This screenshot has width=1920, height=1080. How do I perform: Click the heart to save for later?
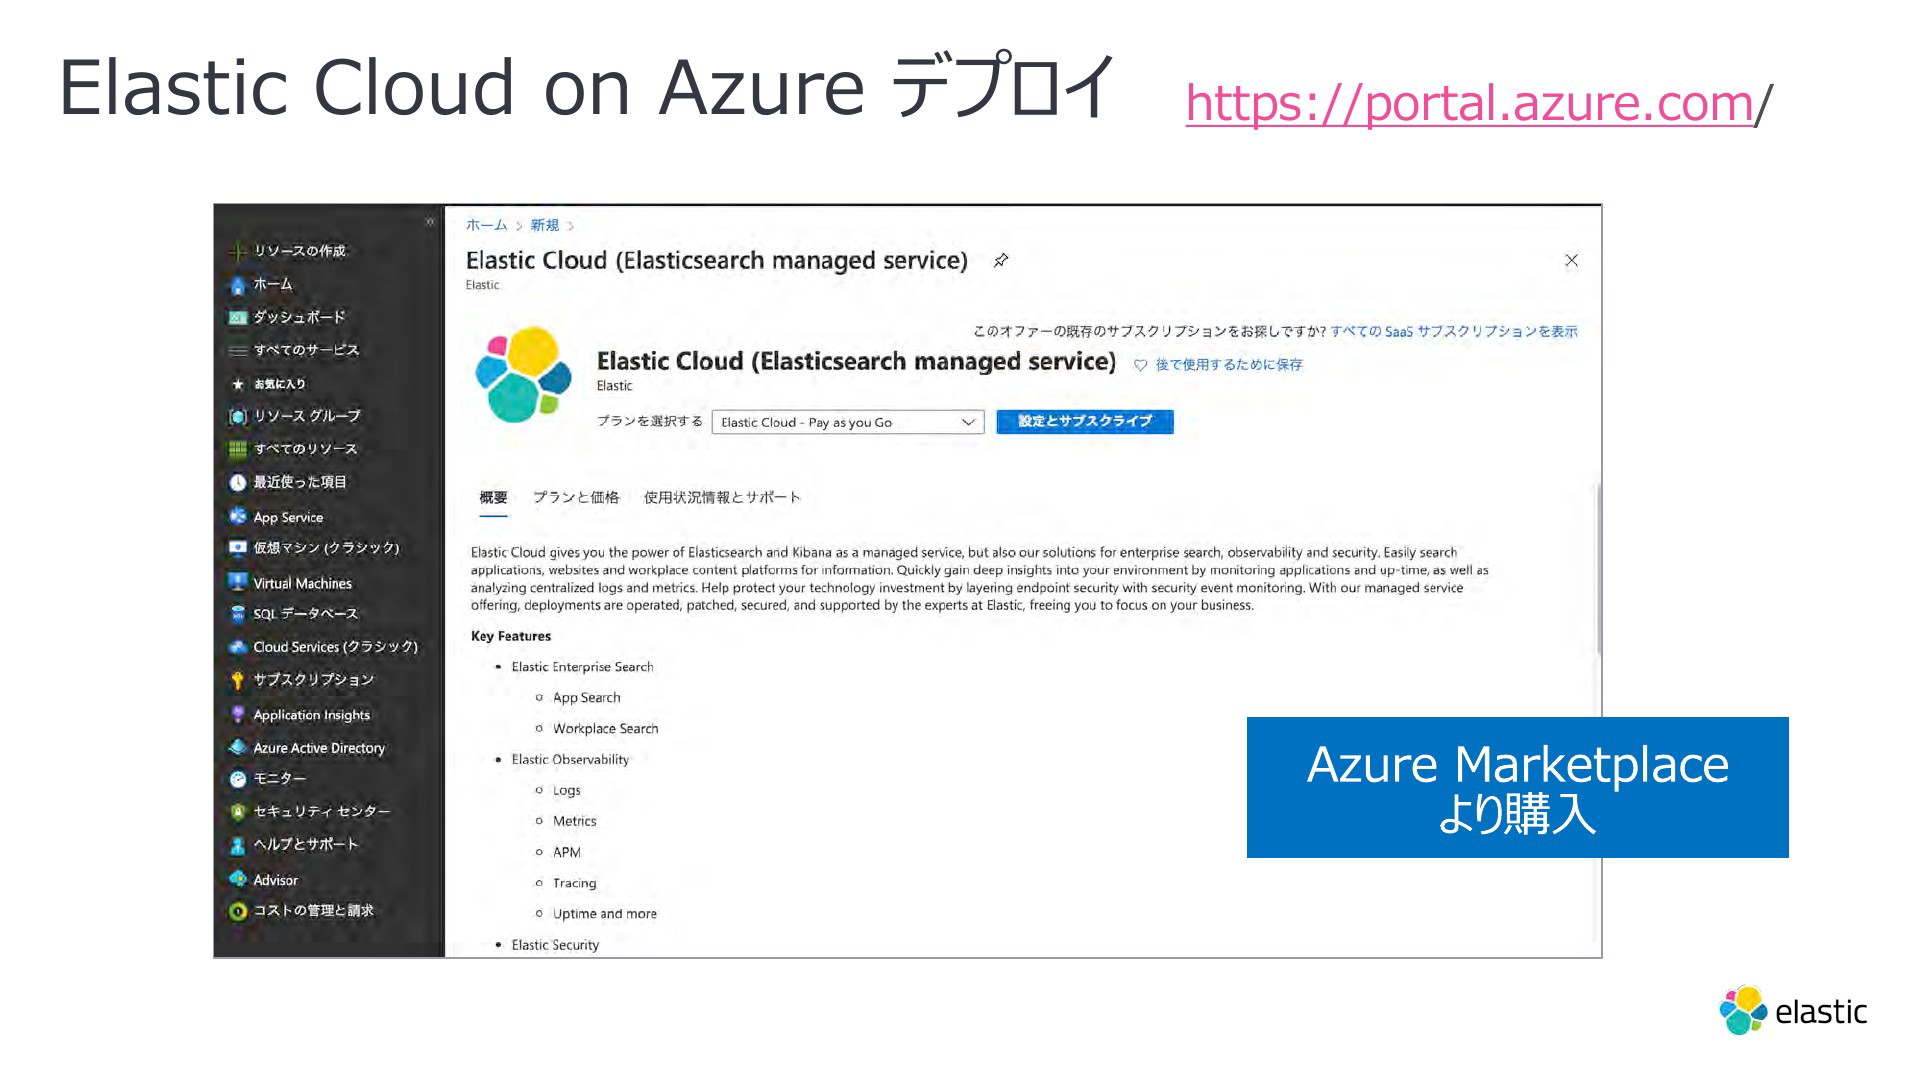click(x=1140, y=366)
